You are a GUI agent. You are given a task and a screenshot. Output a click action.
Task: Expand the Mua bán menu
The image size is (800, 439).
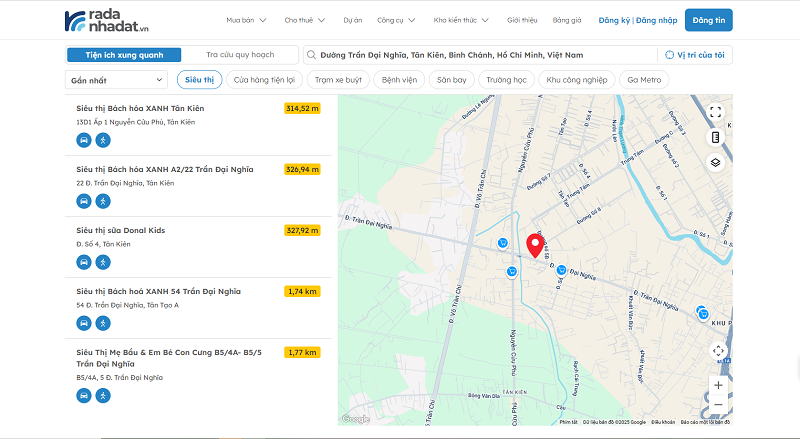(x=246, y=20)
